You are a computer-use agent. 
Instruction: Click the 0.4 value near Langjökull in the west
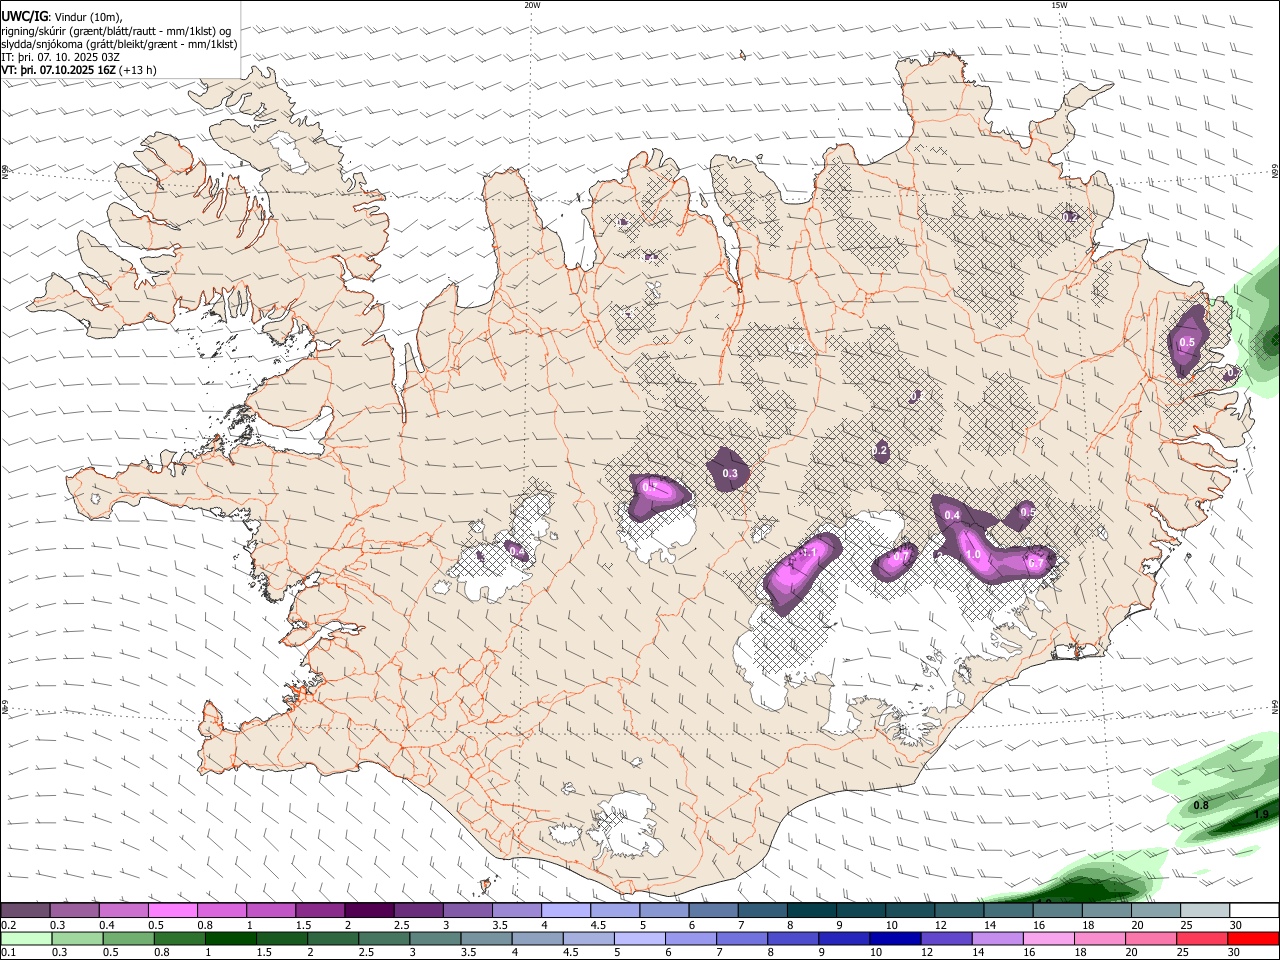pyautogui.click(x=517, y=551)
